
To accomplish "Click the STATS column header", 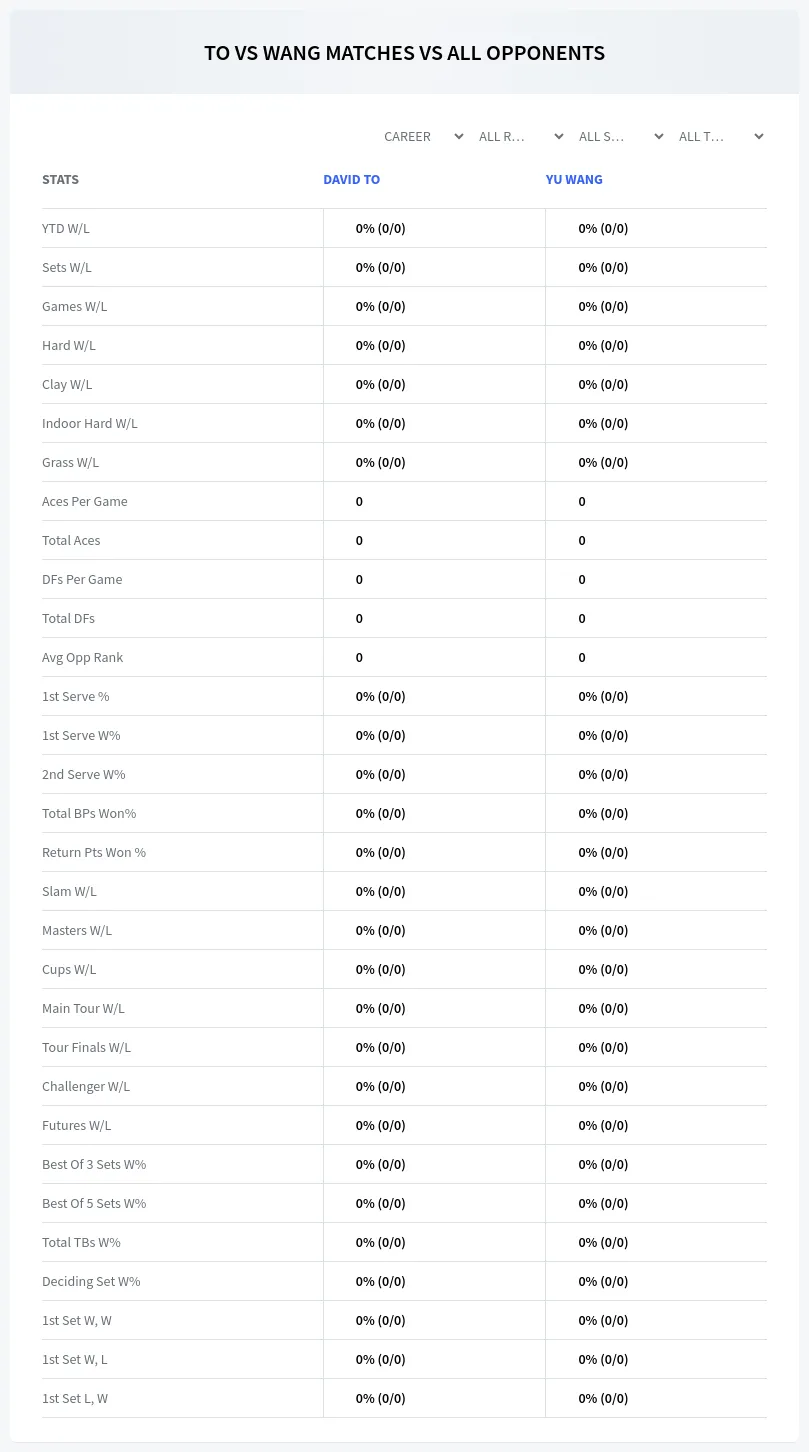I will 60,180.
